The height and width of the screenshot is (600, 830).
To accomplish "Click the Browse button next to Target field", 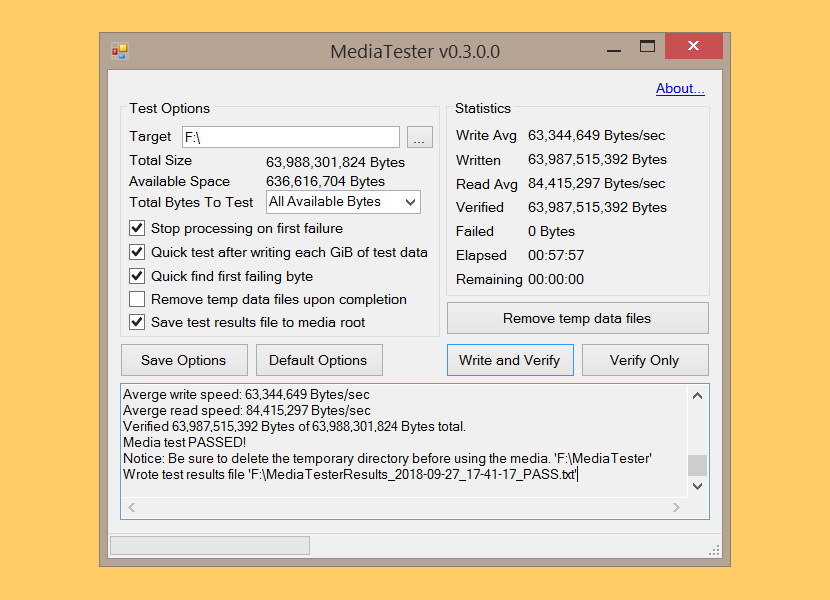I will click(419, 136).
